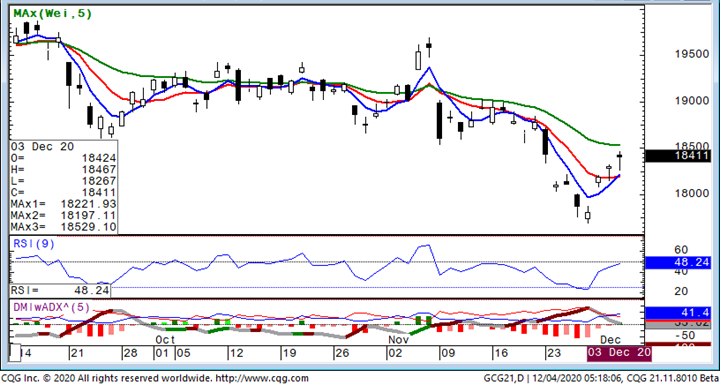Click the Dec month label on time axis
The width and height of the screenshot is (720, 385).
click(x=612, y=340)
